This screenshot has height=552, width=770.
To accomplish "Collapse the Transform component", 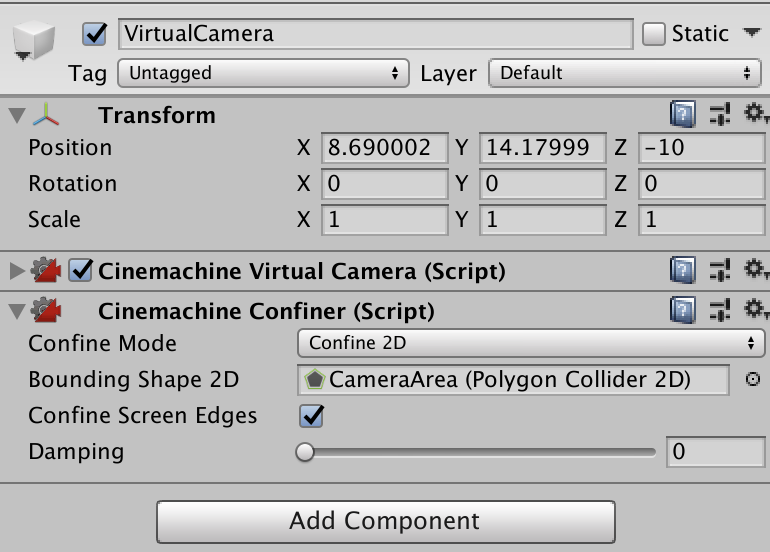I will coord(17,115).
